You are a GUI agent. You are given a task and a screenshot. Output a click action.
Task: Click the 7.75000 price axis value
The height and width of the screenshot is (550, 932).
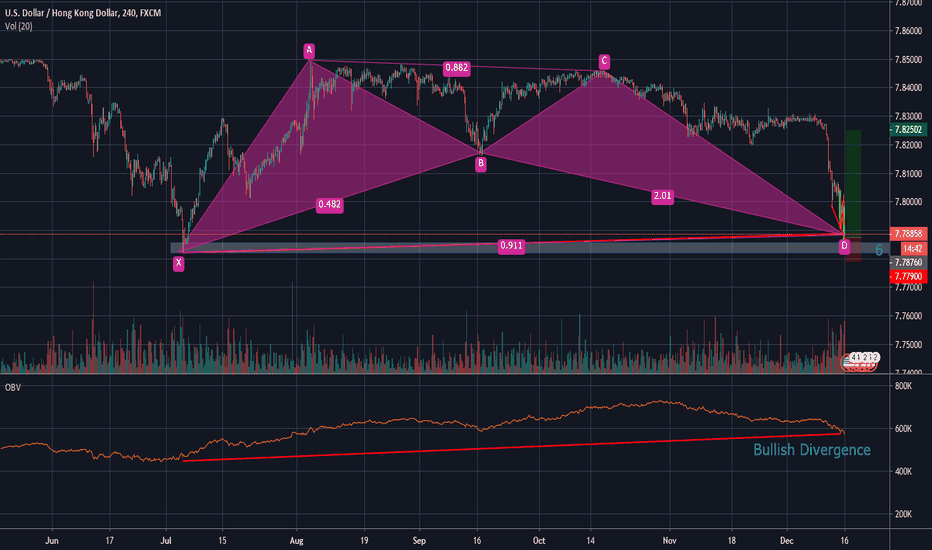point(908,345)
